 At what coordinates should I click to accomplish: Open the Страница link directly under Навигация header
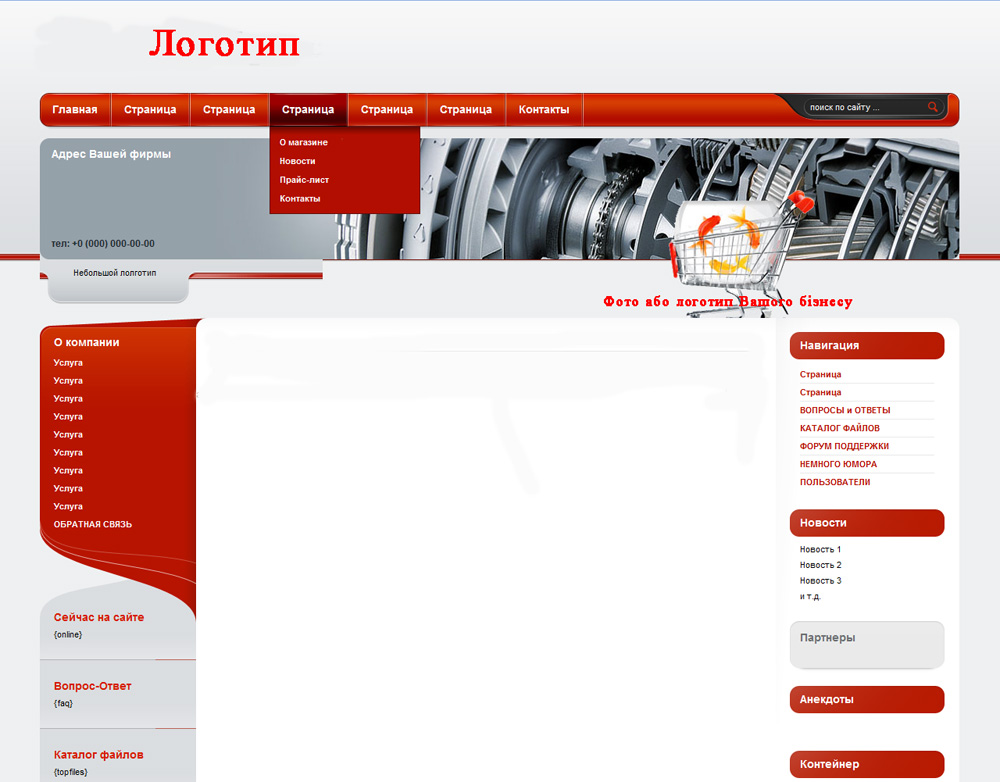(x=820, y=374)
